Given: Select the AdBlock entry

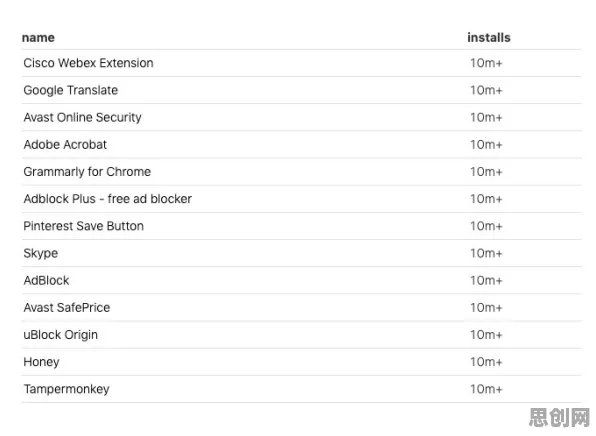Looking at the screenshot, I should tap(46, 281).
